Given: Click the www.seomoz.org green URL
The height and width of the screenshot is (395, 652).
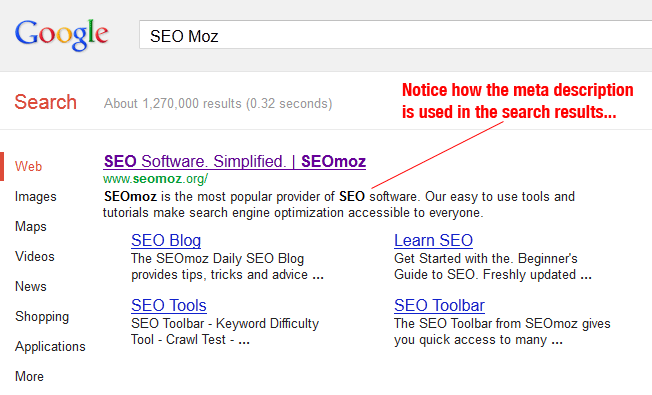Looking at the screenshot, I should tap(156, 179).
